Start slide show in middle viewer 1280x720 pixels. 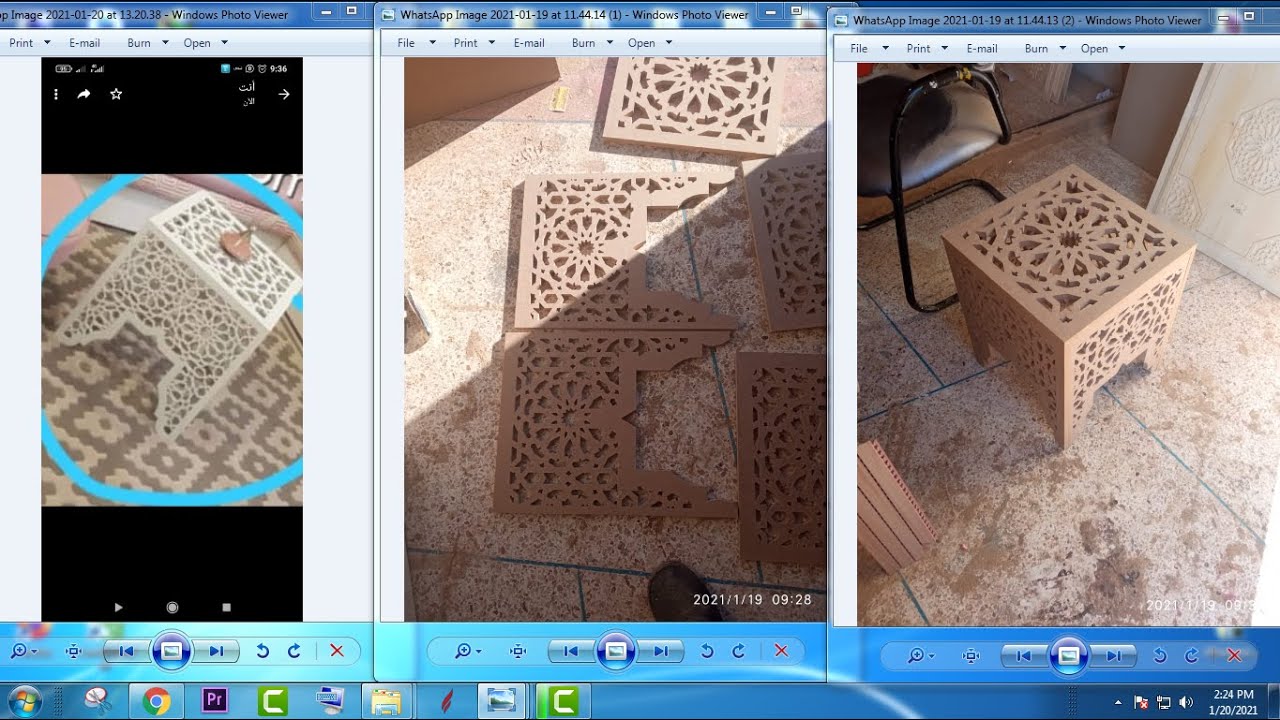pos(615,651)
